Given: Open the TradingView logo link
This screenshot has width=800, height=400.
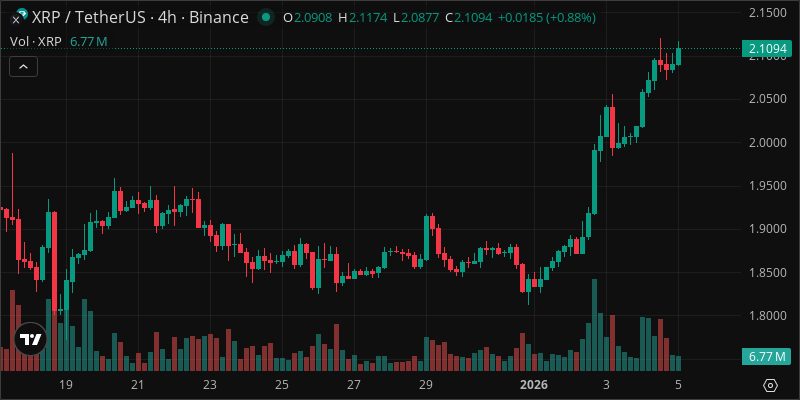Looking at the screenshot, I should 30,339.
